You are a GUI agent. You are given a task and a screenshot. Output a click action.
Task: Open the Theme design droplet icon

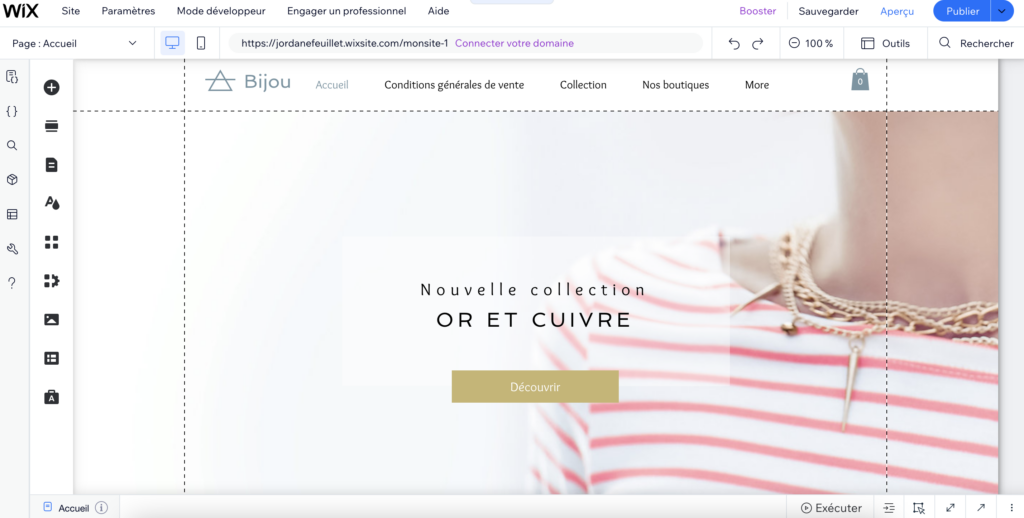[x=52, y=203]
